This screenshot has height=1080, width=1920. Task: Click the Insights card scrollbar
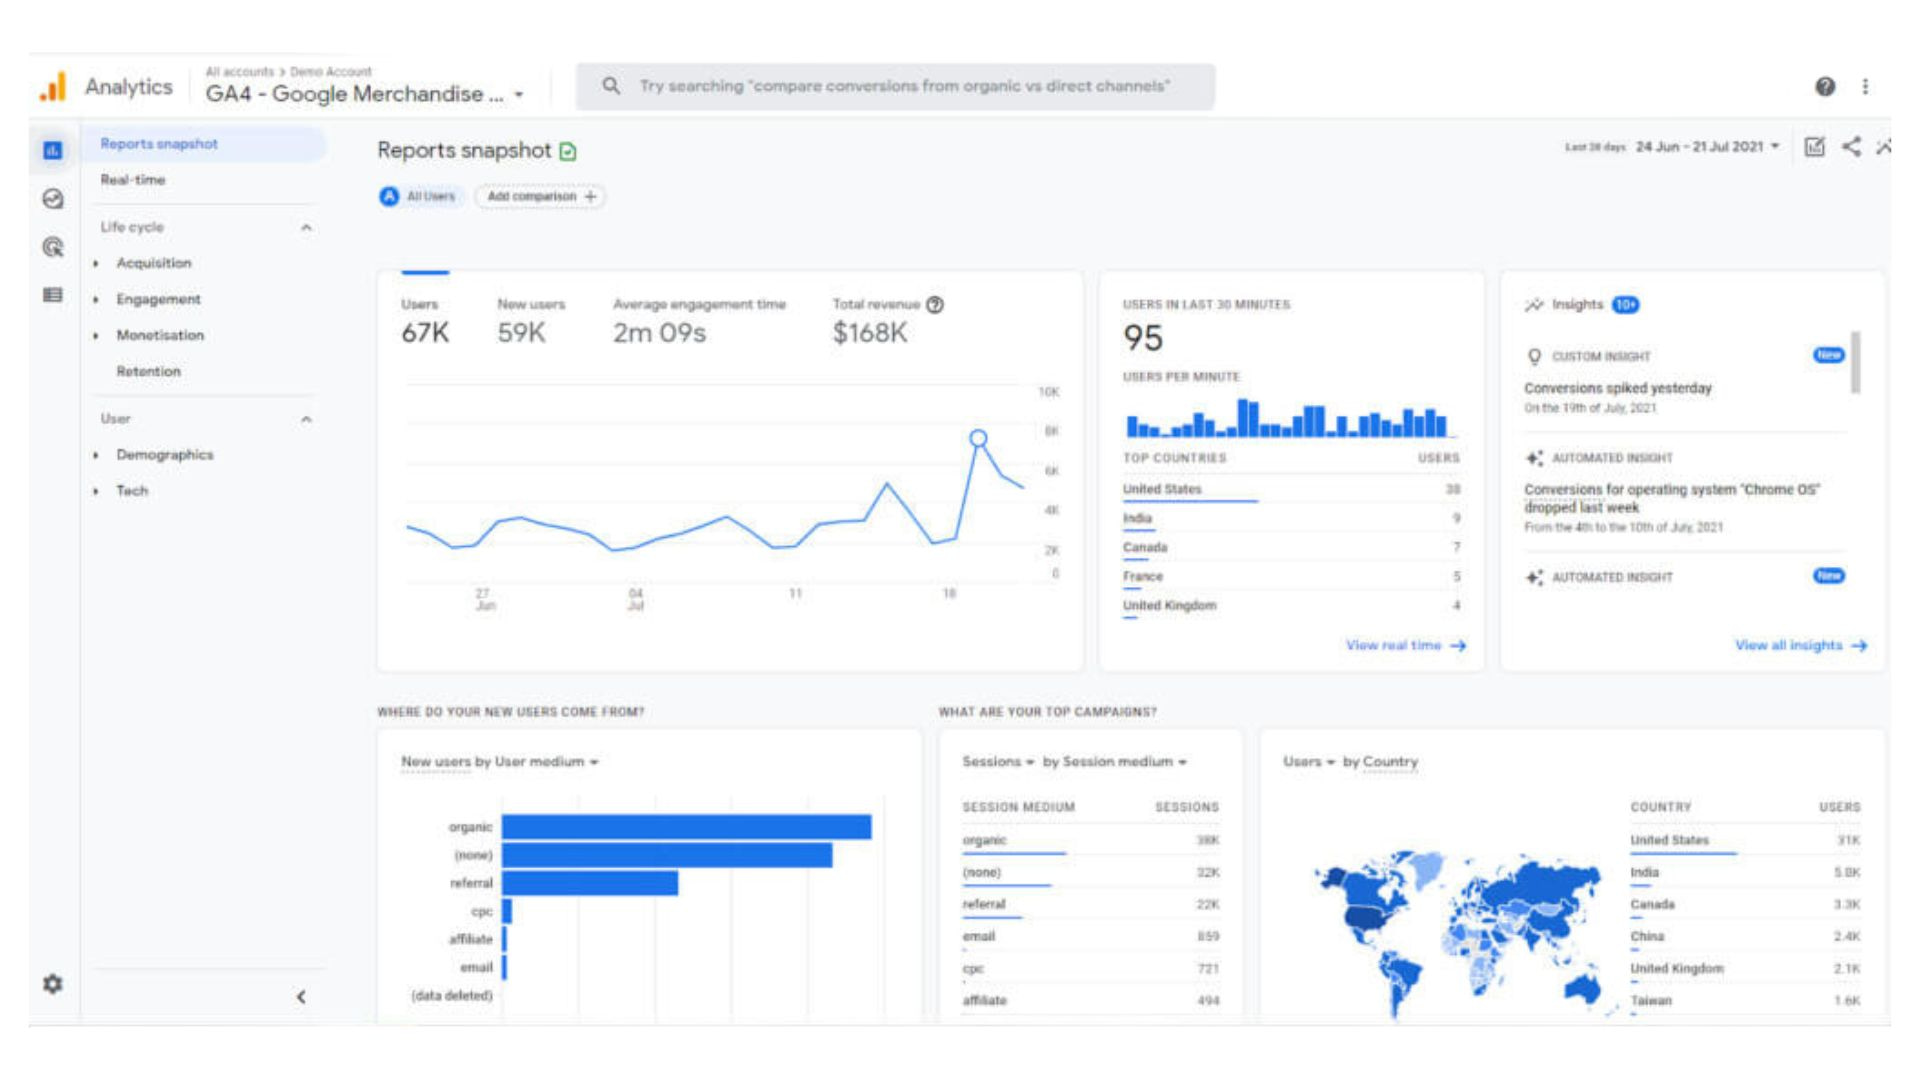(x=1856, y=362)
